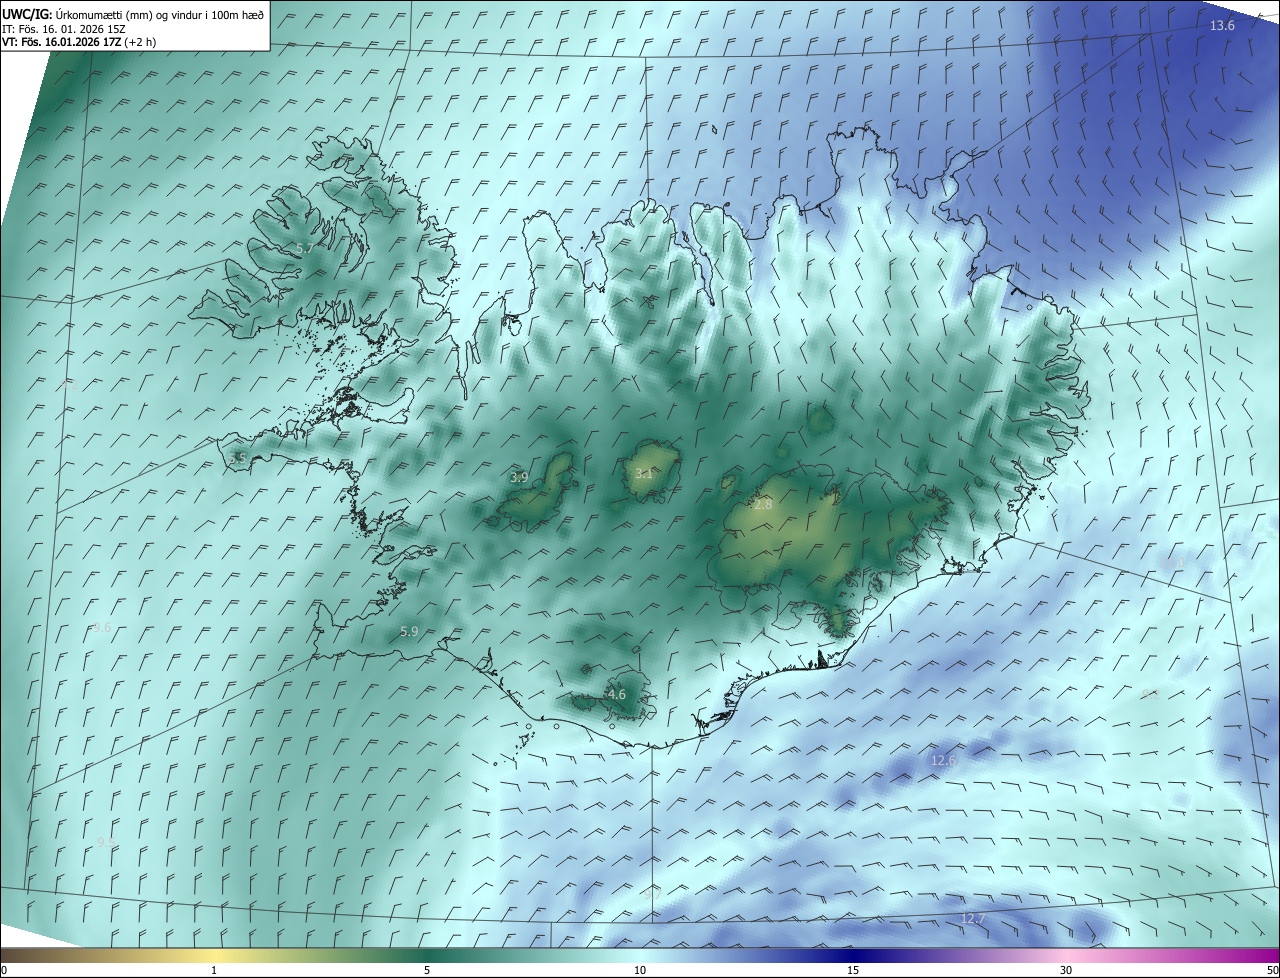The height and width of the screenshot is (978, 1280).
Task: Click the 5.9 value on the southwest peninsula
Action: point(409,631)
